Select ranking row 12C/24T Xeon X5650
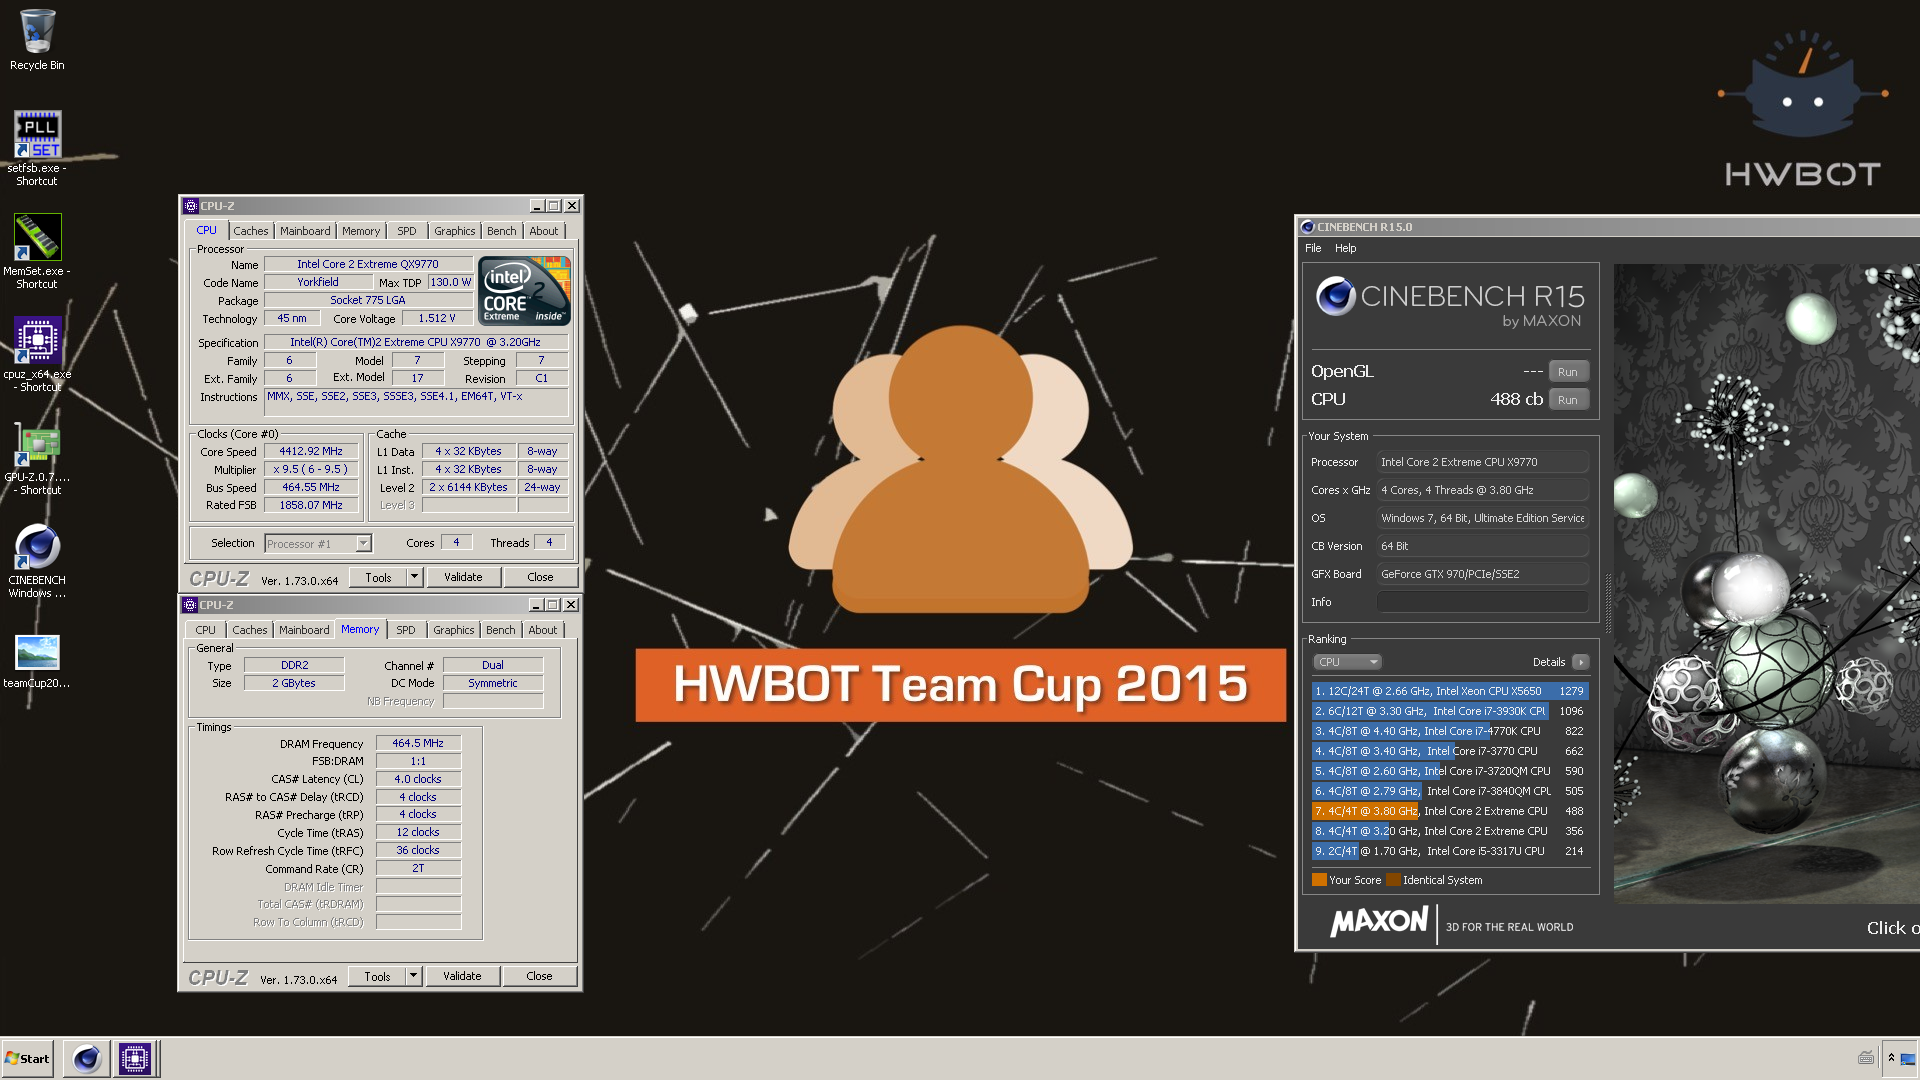Image resolution: width=1920 pixels, height=1080 pixels. point(1449,691)
